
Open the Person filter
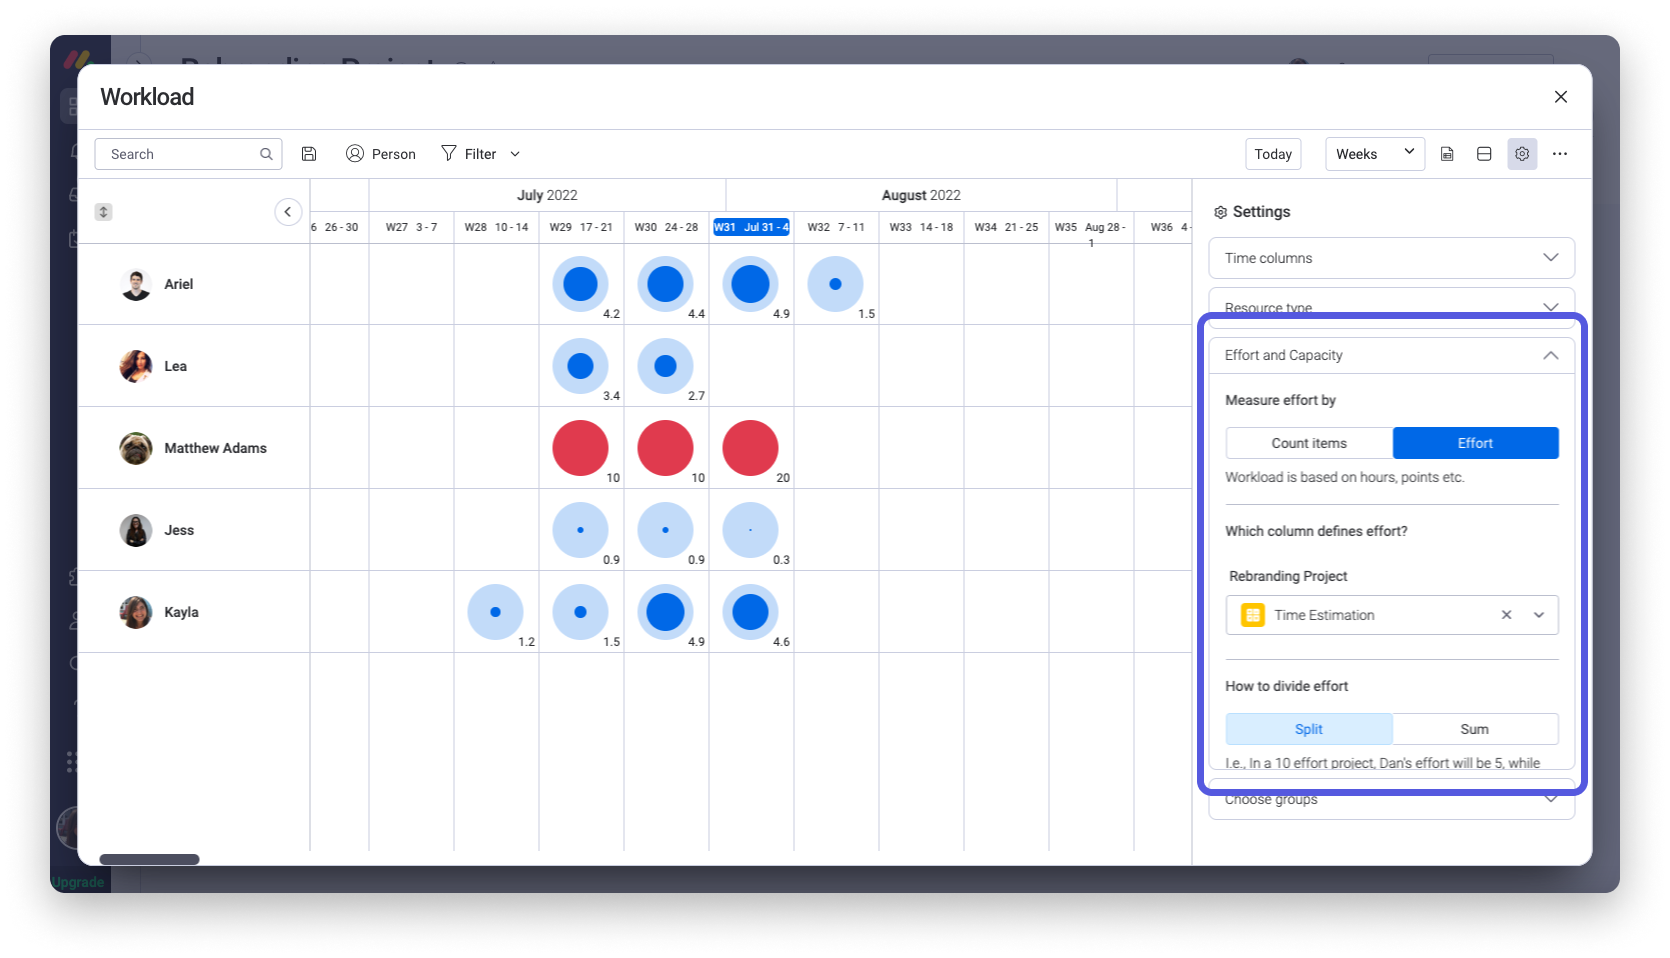click(381, 154)
